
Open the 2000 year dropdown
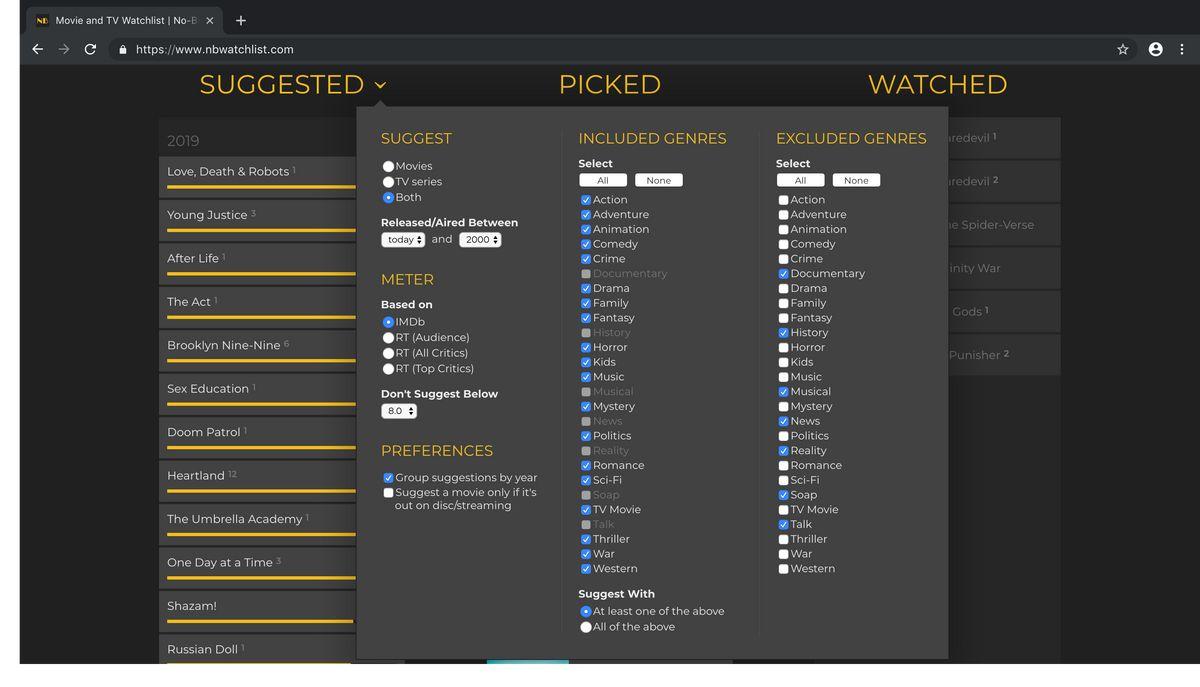(480, 240)
